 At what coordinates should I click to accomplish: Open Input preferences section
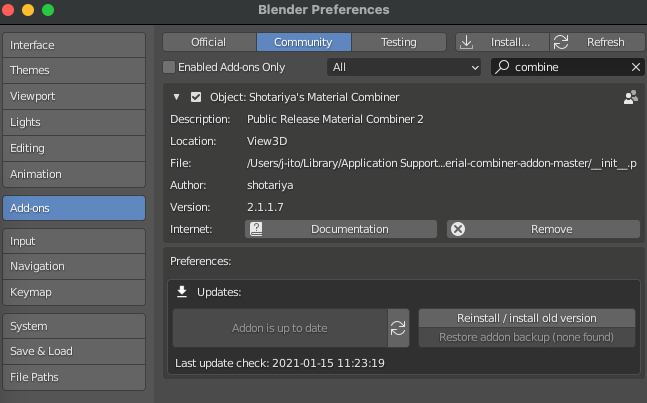point(74,241)
